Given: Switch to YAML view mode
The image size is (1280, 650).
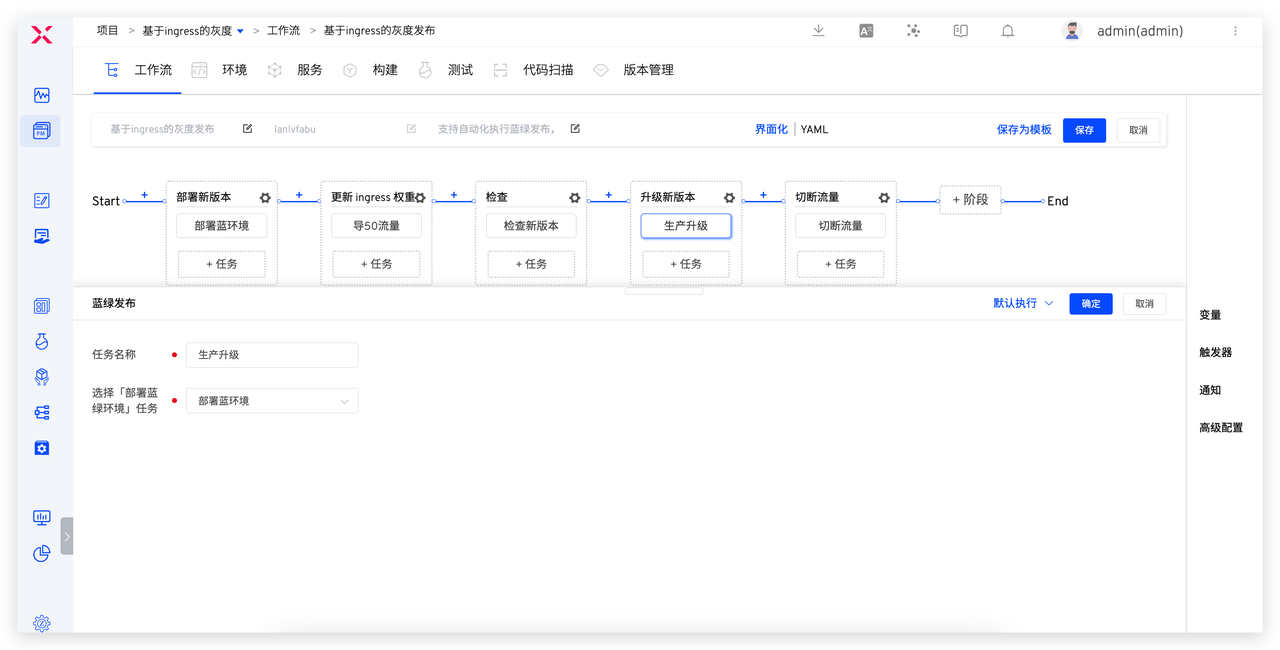Looking at the screenshot, I should pos(814,130).
